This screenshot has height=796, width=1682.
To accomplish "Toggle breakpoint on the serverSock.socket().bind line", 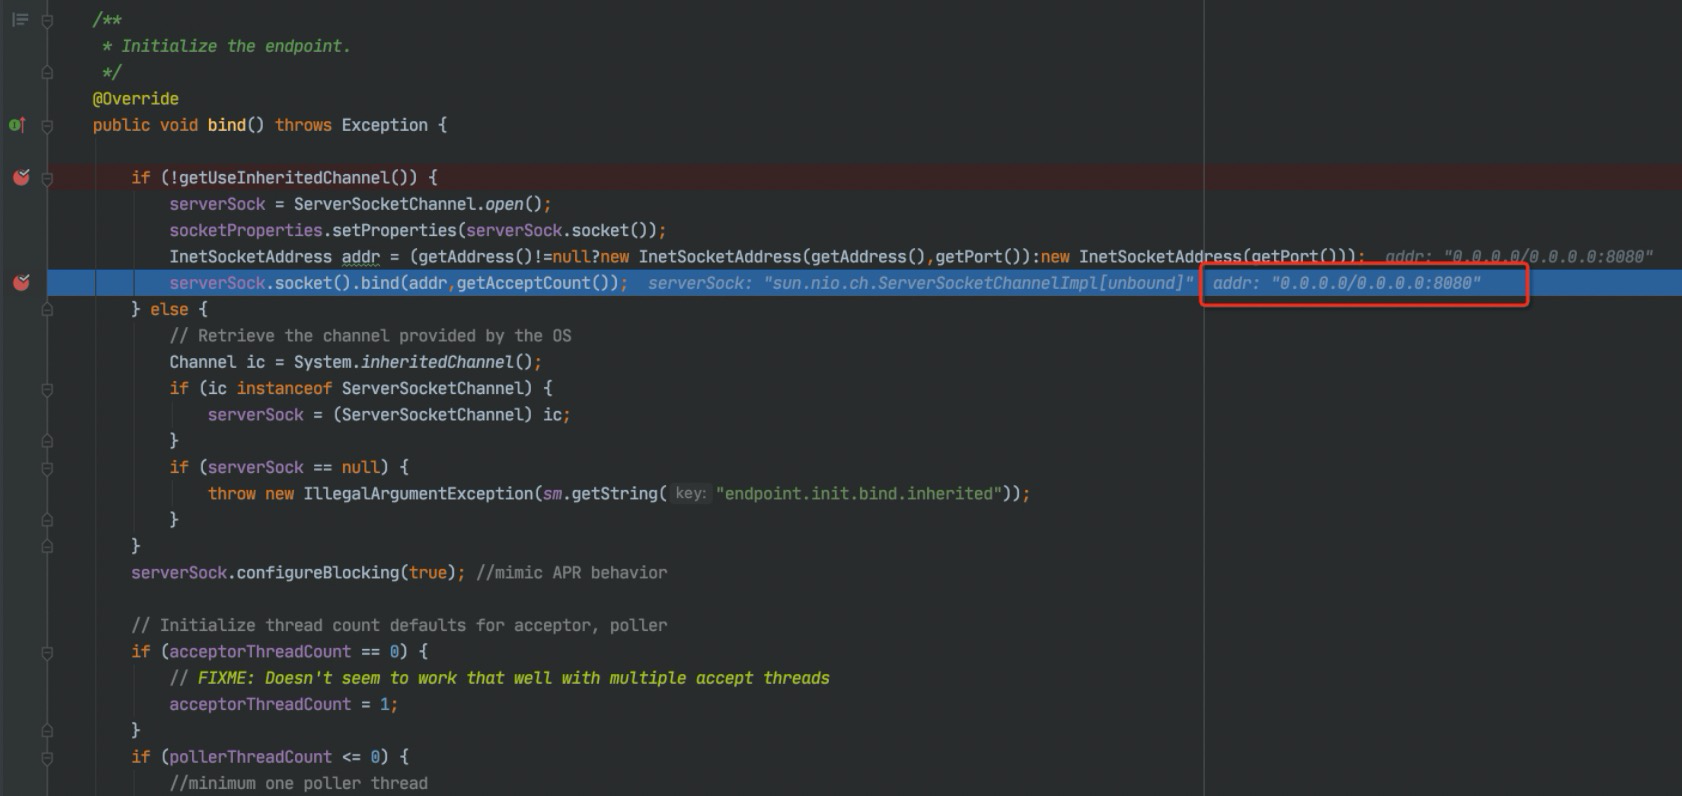I will 21,283.
